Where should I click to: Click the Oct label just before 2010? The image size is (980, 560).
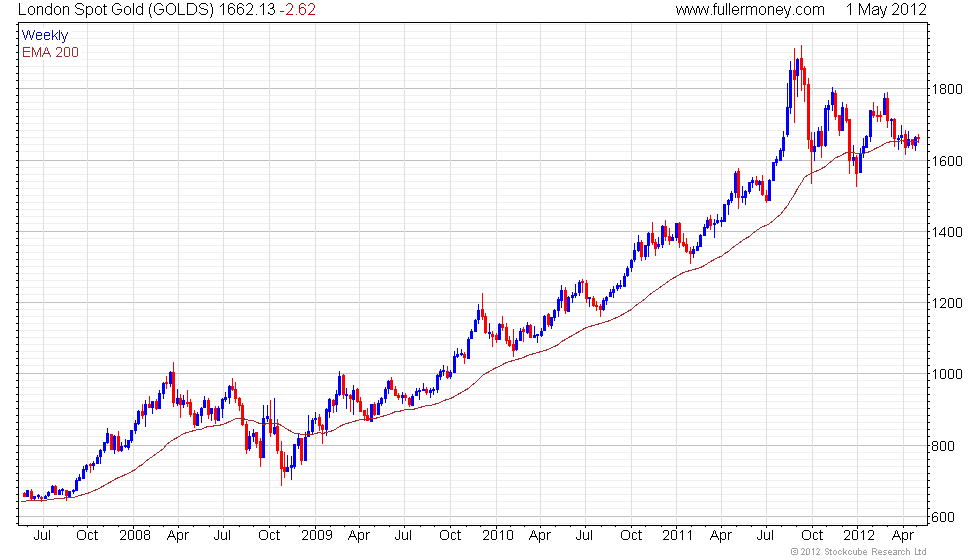(450, 536)
